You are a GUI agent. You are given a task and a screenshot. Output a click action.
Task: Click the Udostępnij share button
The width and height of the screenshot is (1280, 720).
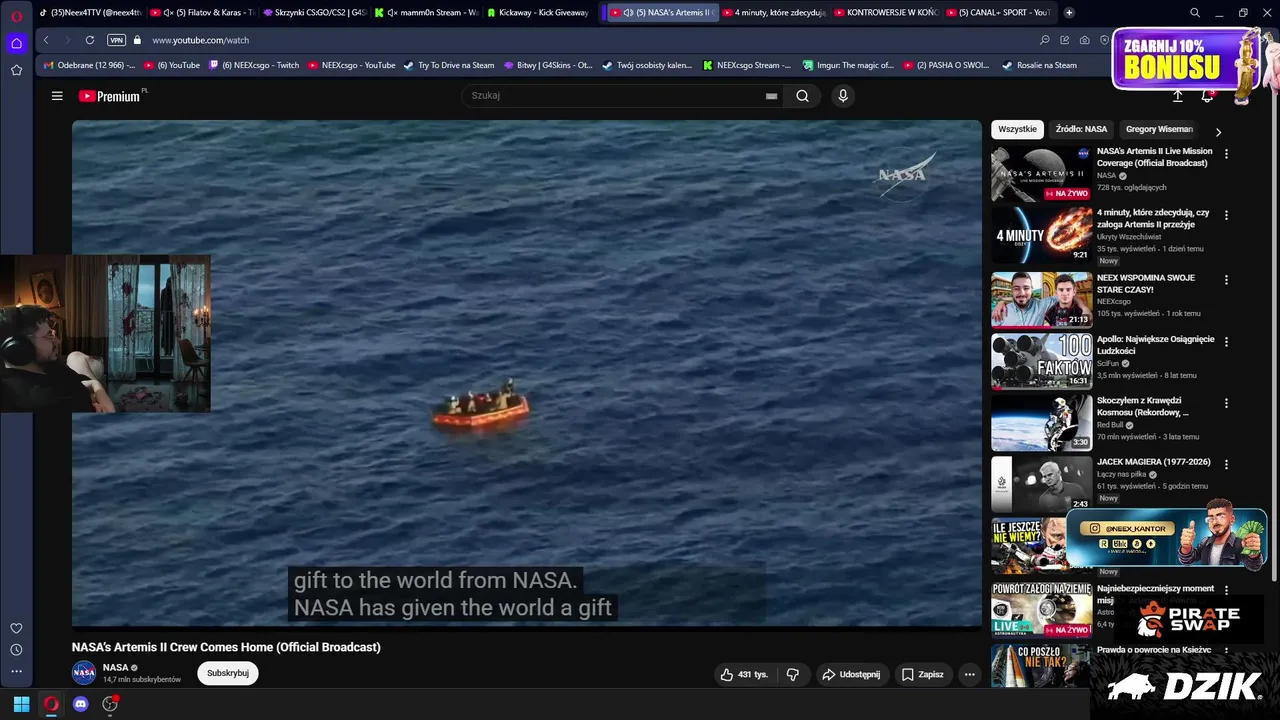pyautogui.click(x=851, y=675)
